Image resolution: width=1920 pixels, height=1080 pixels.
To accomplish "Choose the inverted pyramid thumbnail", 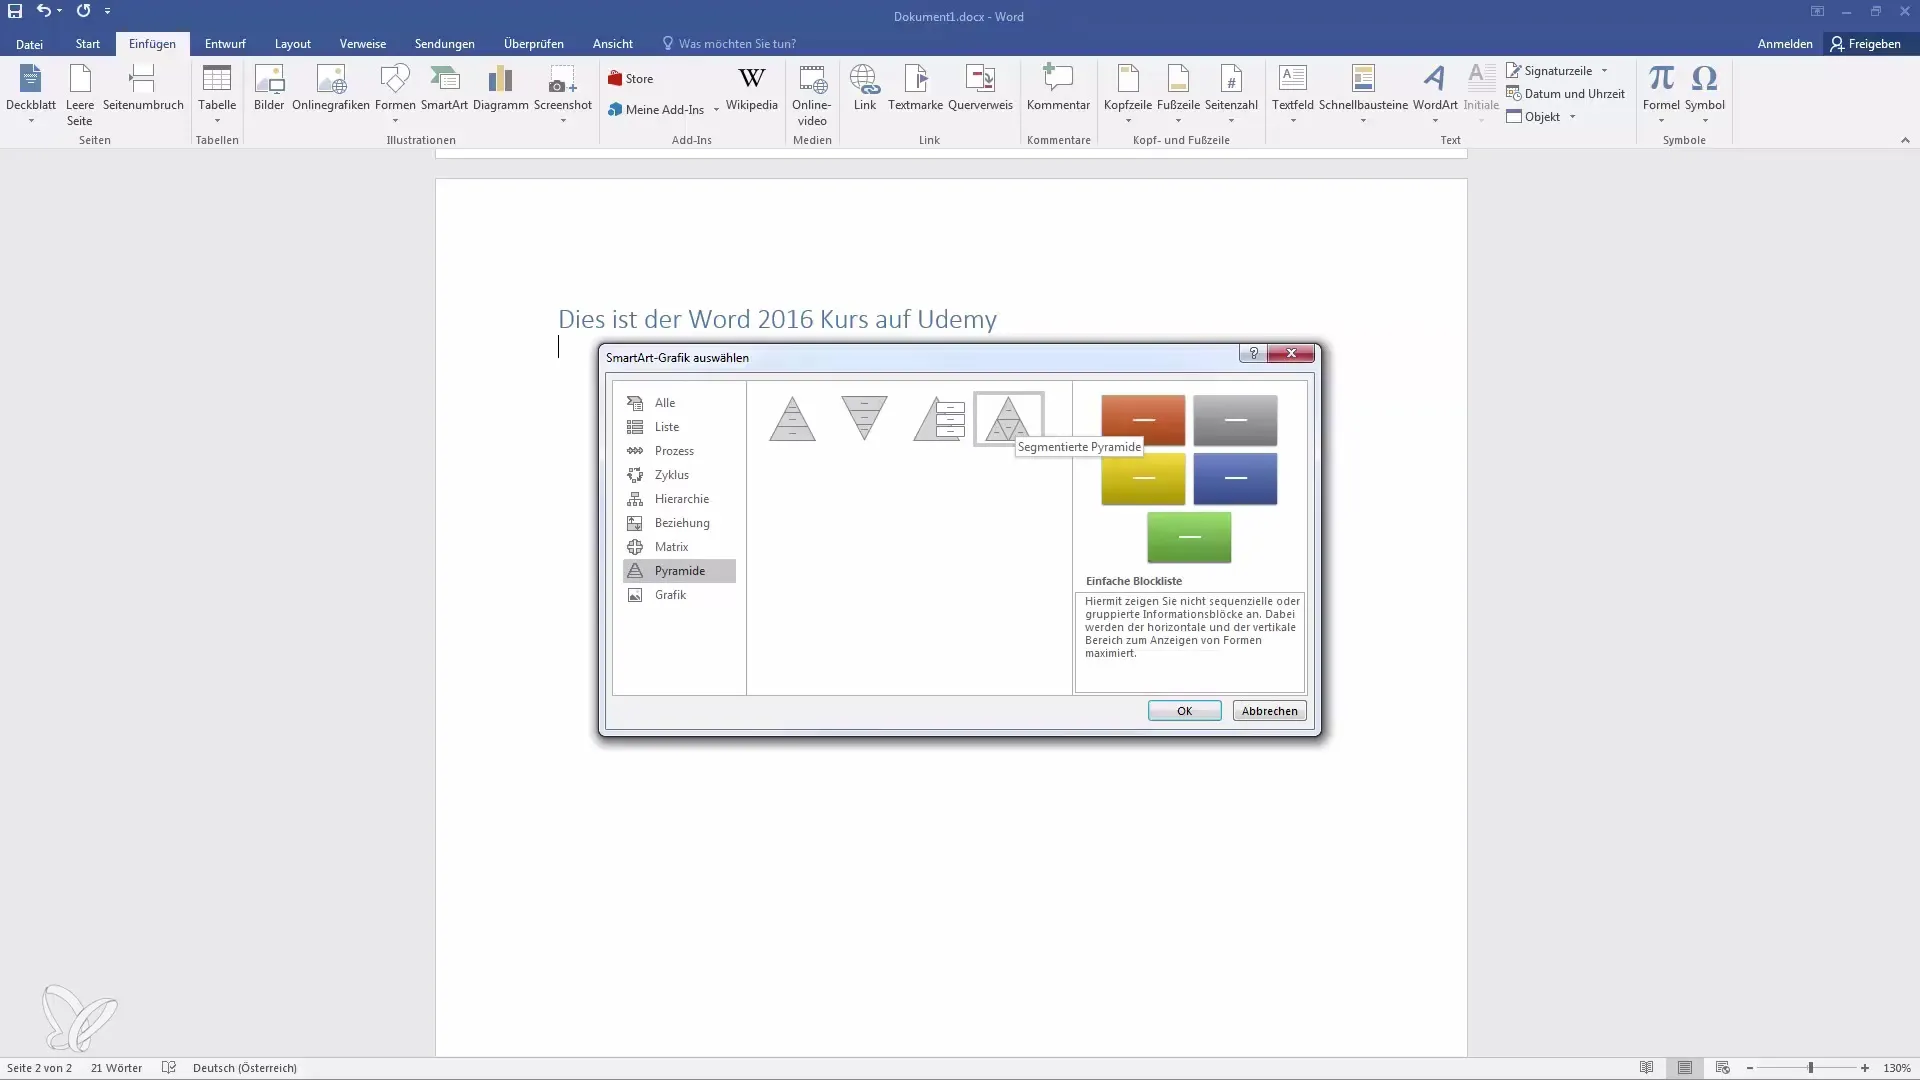I will (x=864, y=419).
